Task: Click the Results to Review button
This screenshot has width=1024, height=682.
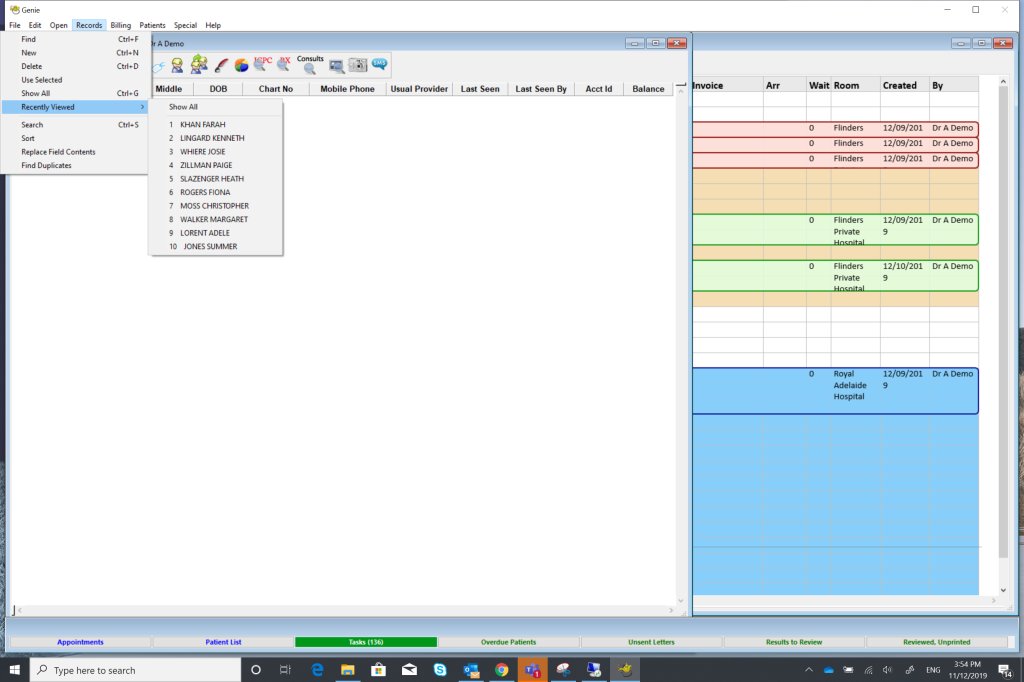Action: click(793, 642)
